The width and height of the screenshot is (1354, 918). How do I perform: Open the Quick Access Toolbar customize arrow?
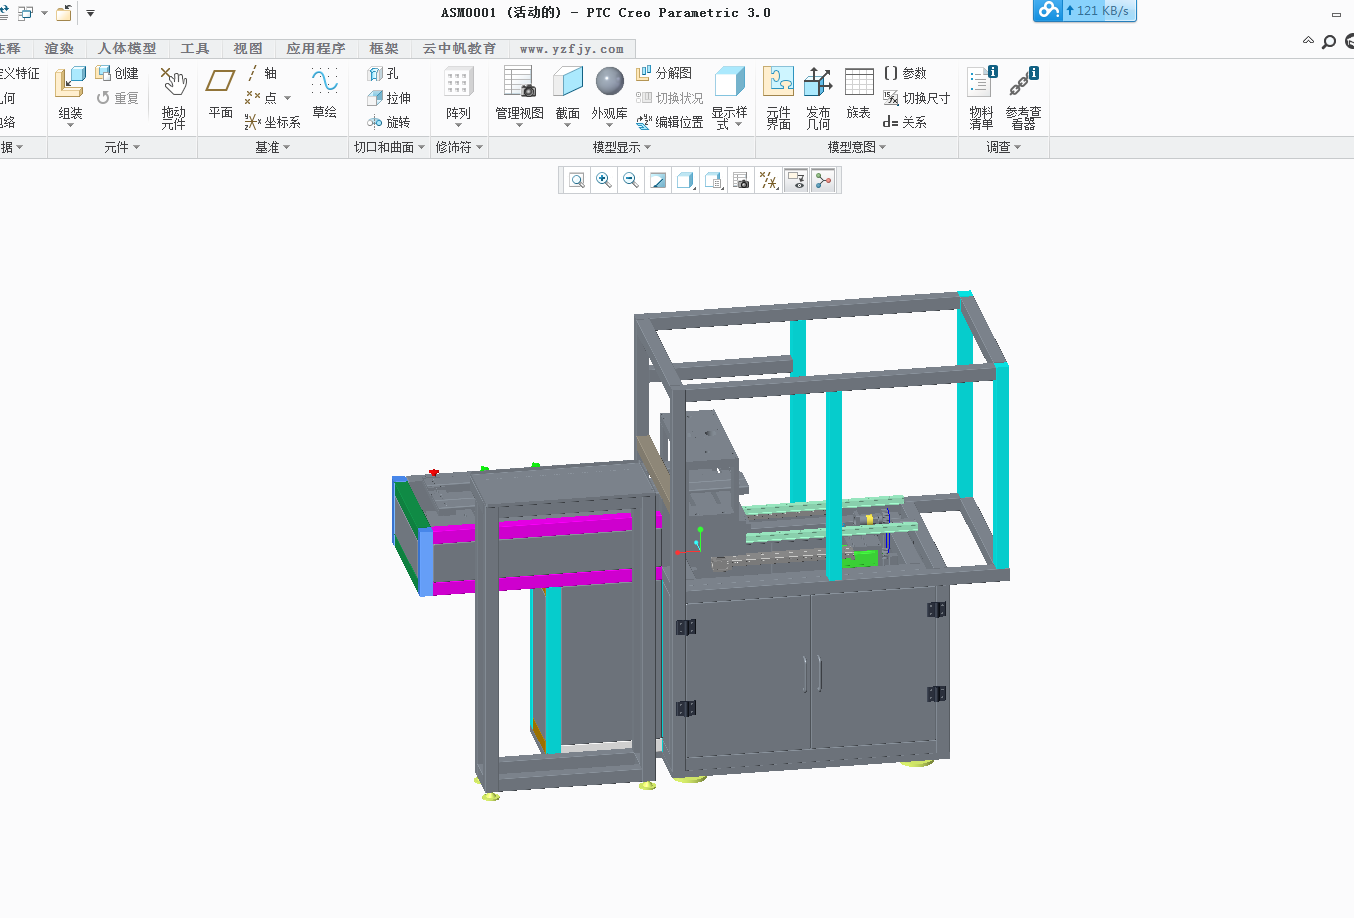point(90,13)
